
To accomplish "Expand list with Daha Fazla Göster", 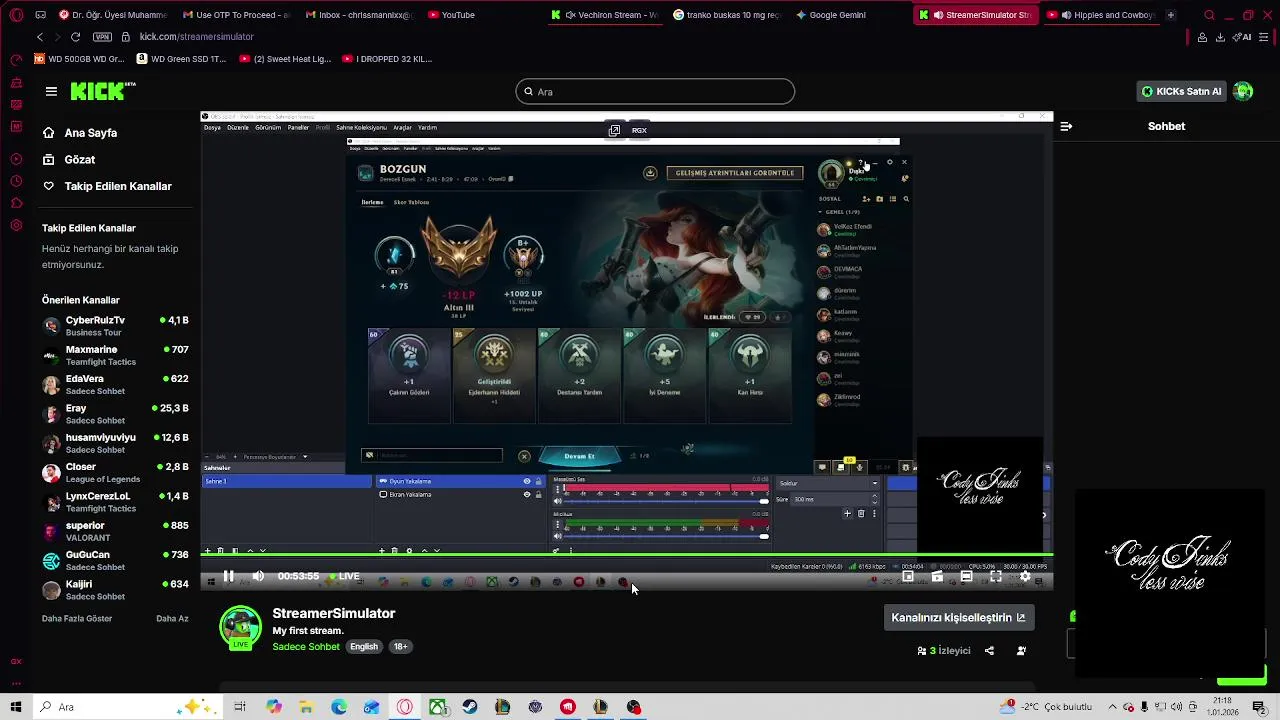I will pyautogui.click(x=77, y=619).
